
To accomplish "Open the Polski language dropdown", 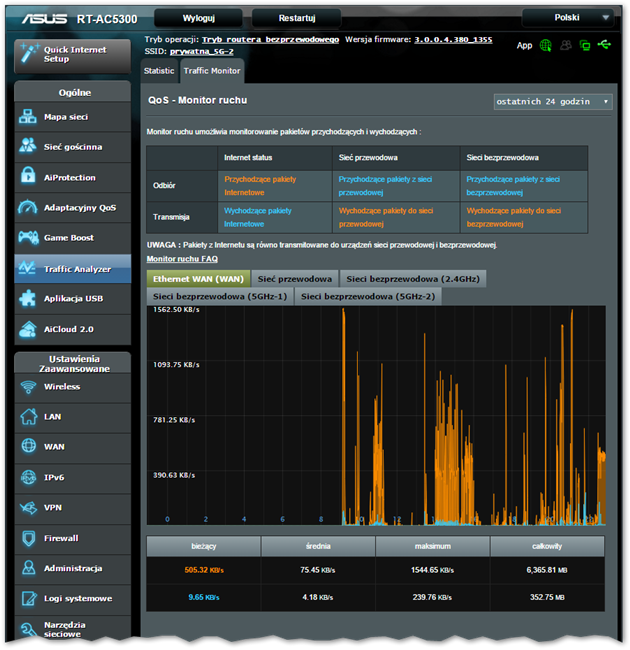I will click(x=567, y=17).
